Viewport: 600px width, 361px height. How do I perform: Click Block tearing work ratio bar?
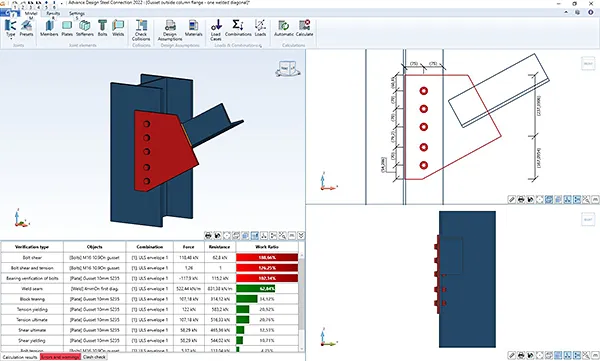click(247, 299)
